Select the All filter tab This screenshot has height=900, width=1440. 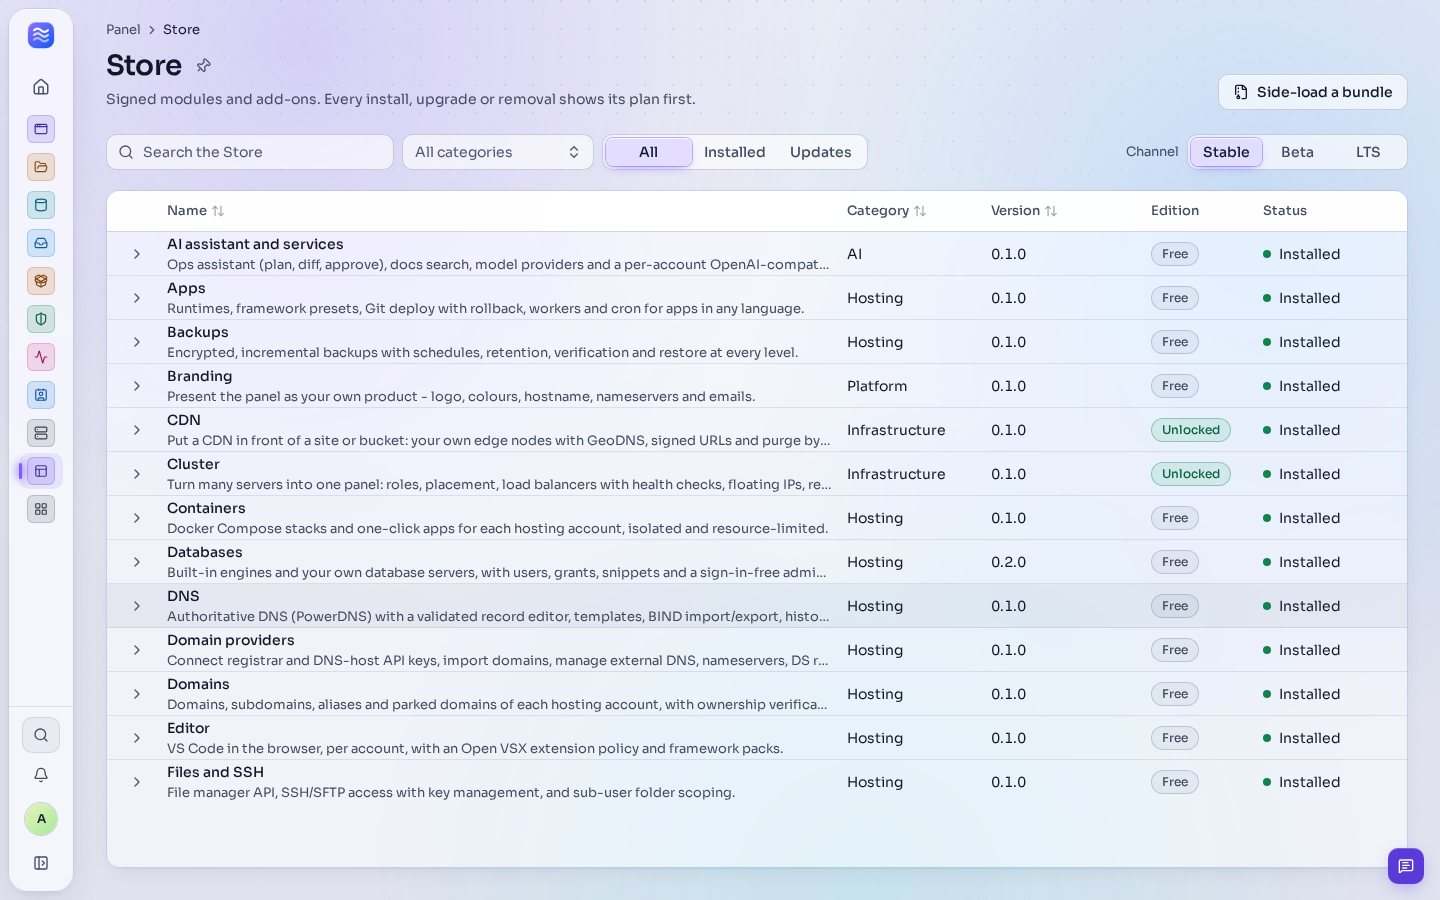(649, 152)
